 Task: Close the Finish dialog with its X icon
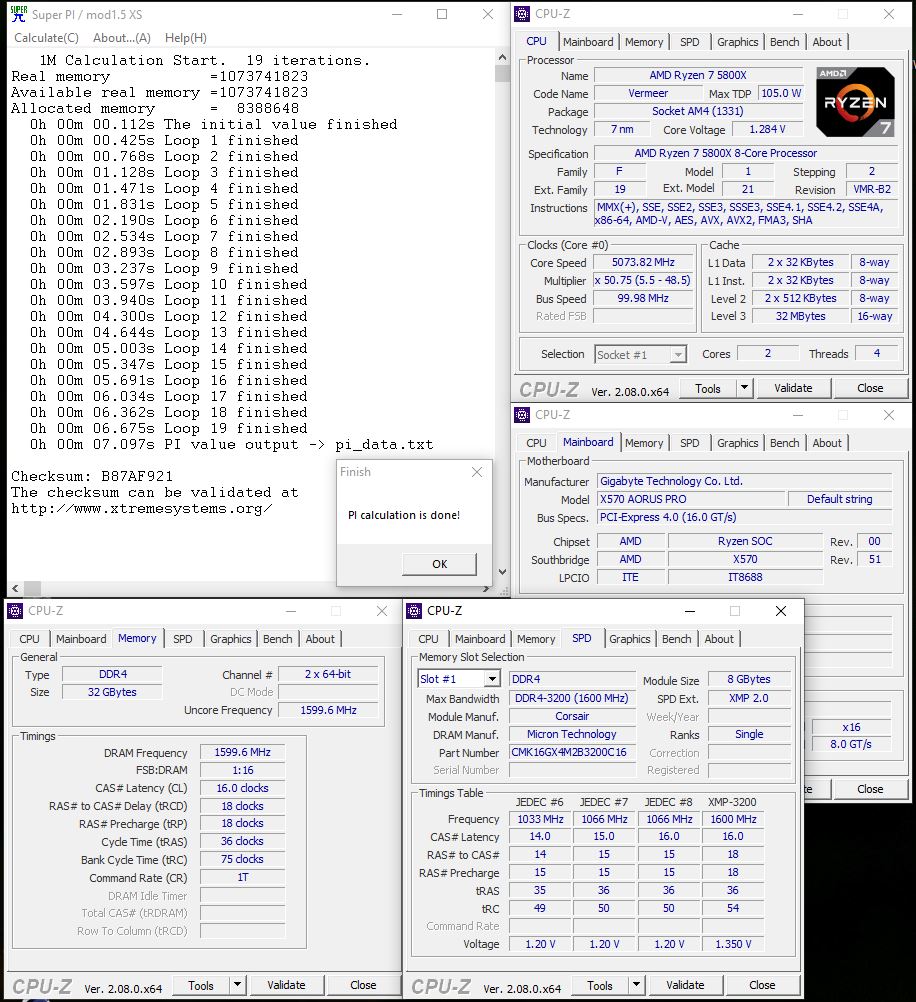(x=477, y=472)
